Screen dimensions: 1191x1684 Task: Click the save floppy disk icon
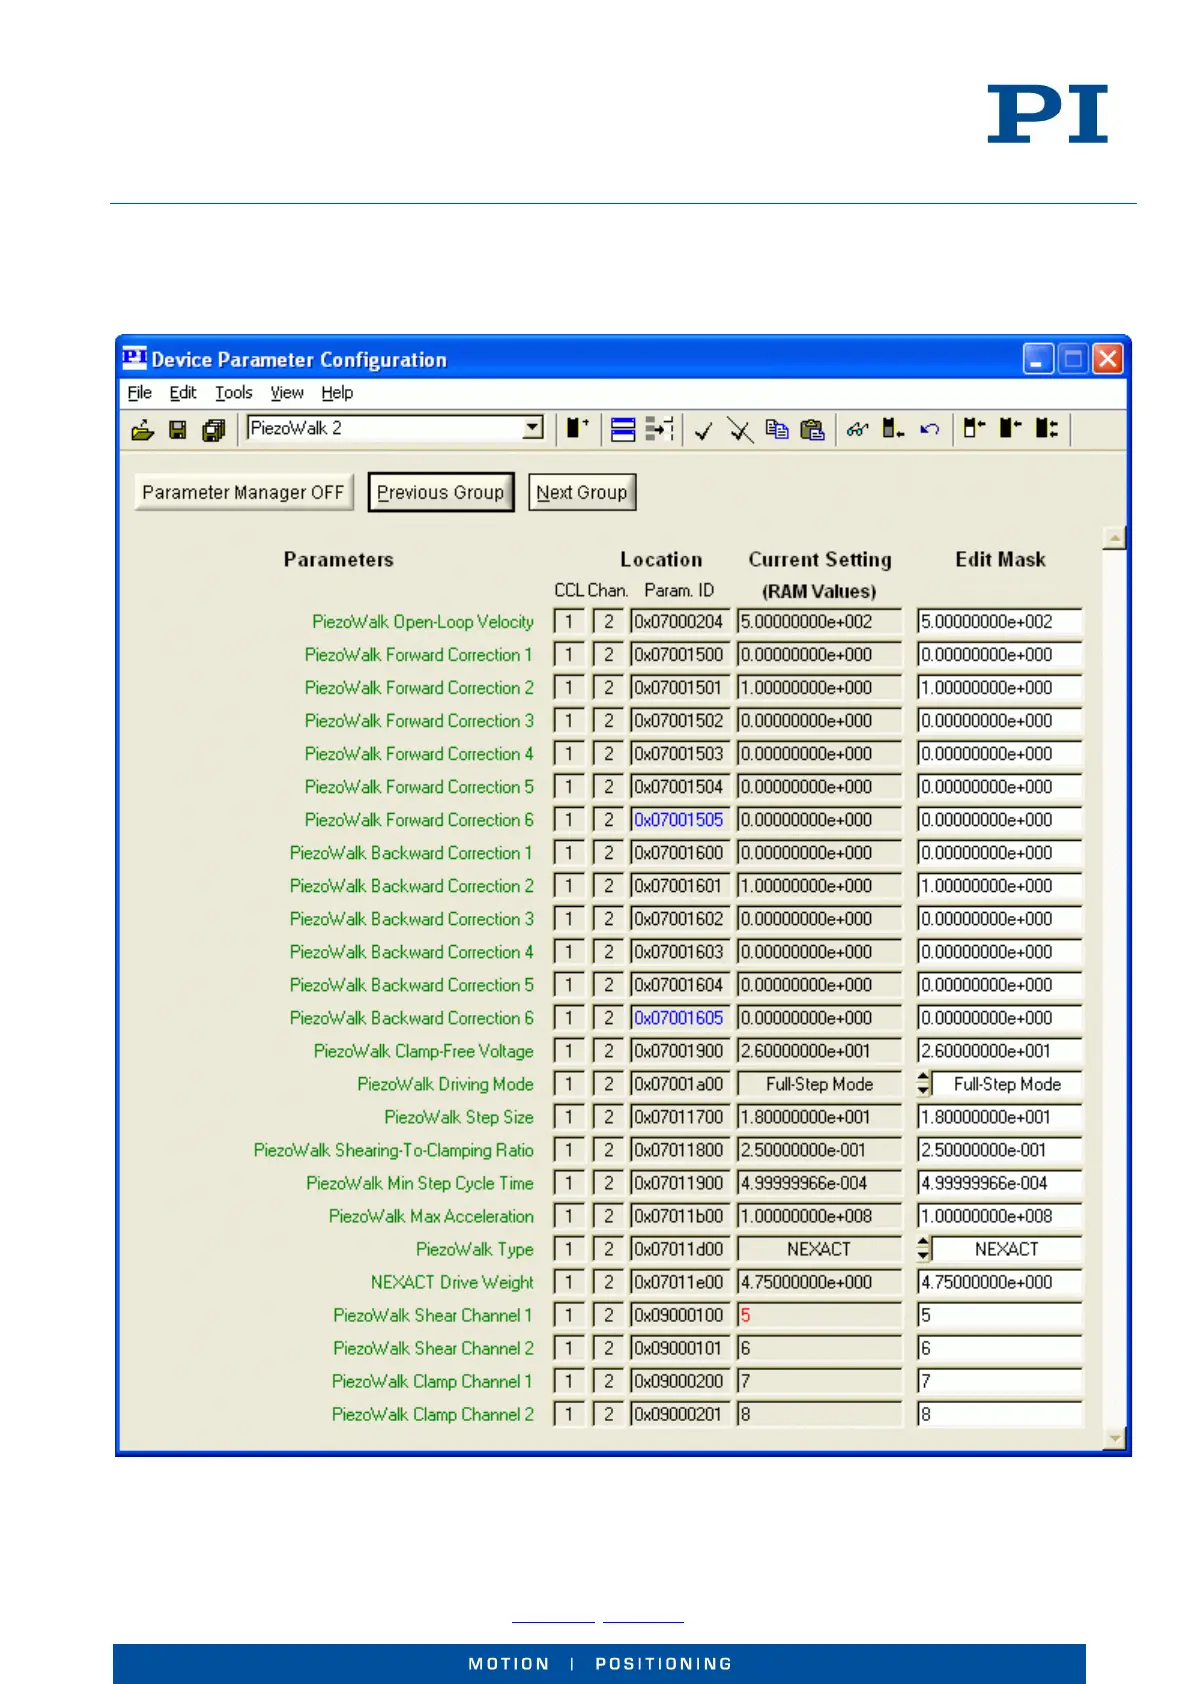click(x=178, y=430)
